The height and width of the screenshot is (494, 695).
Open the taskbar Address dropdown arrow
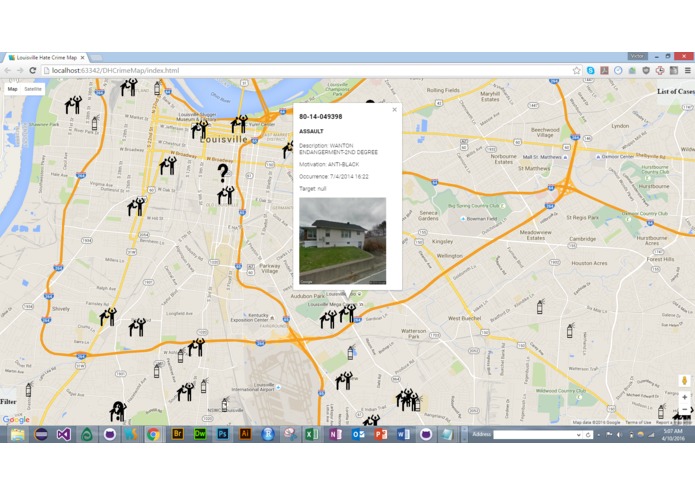pyautogui.click(x=578, y=435)
